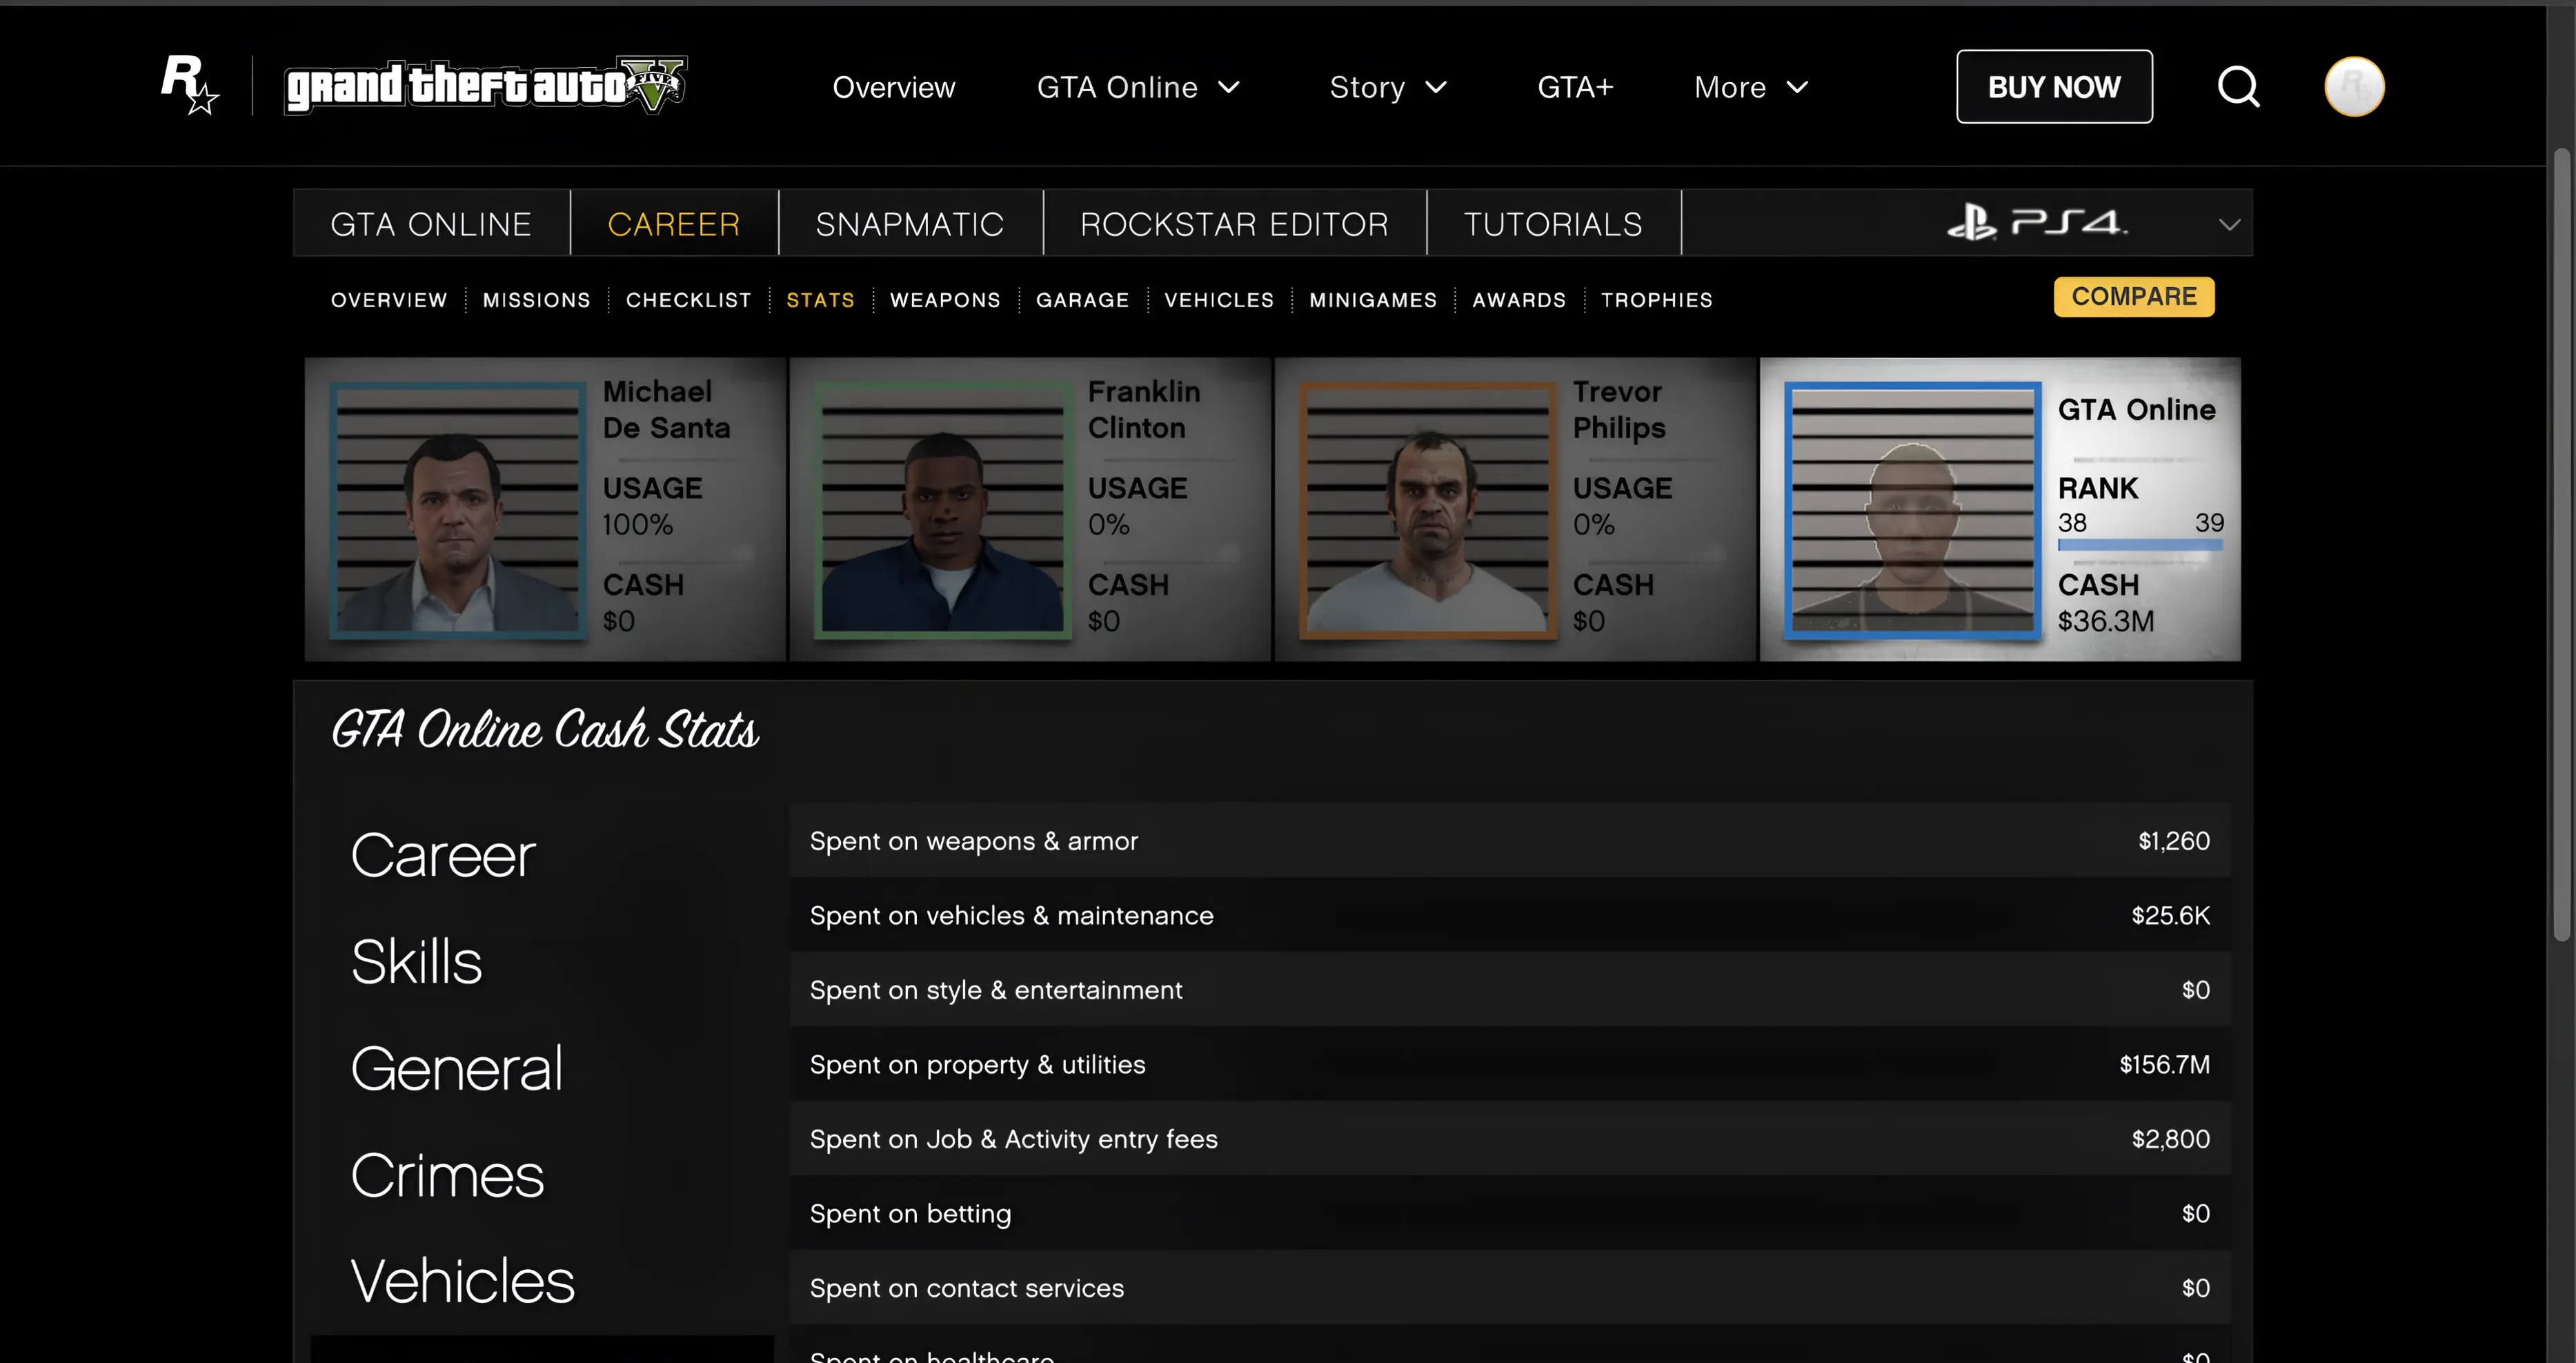Expand the More nav dropdown
Screen dimensions: 2576x1363
coord(1751,87)
